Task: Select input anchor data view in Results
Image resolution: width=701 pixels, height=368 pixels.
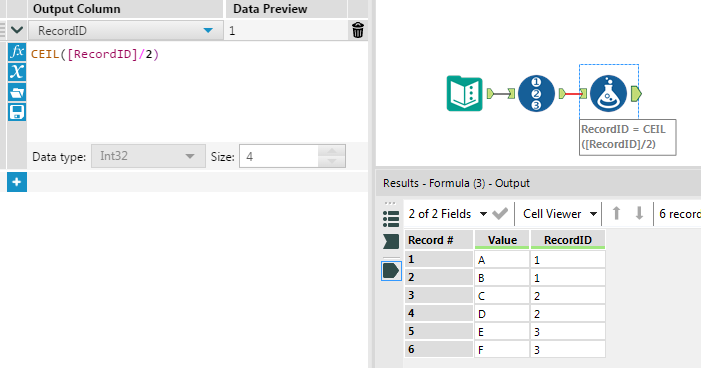Action: click(391, 241)
